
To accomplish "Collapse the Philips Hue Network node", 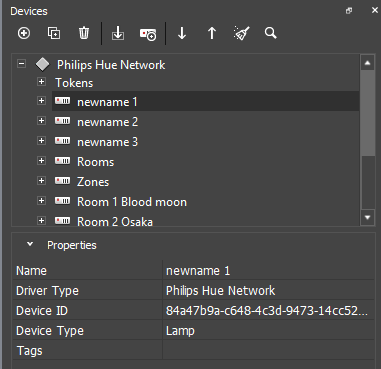I will tap(21, 63).
